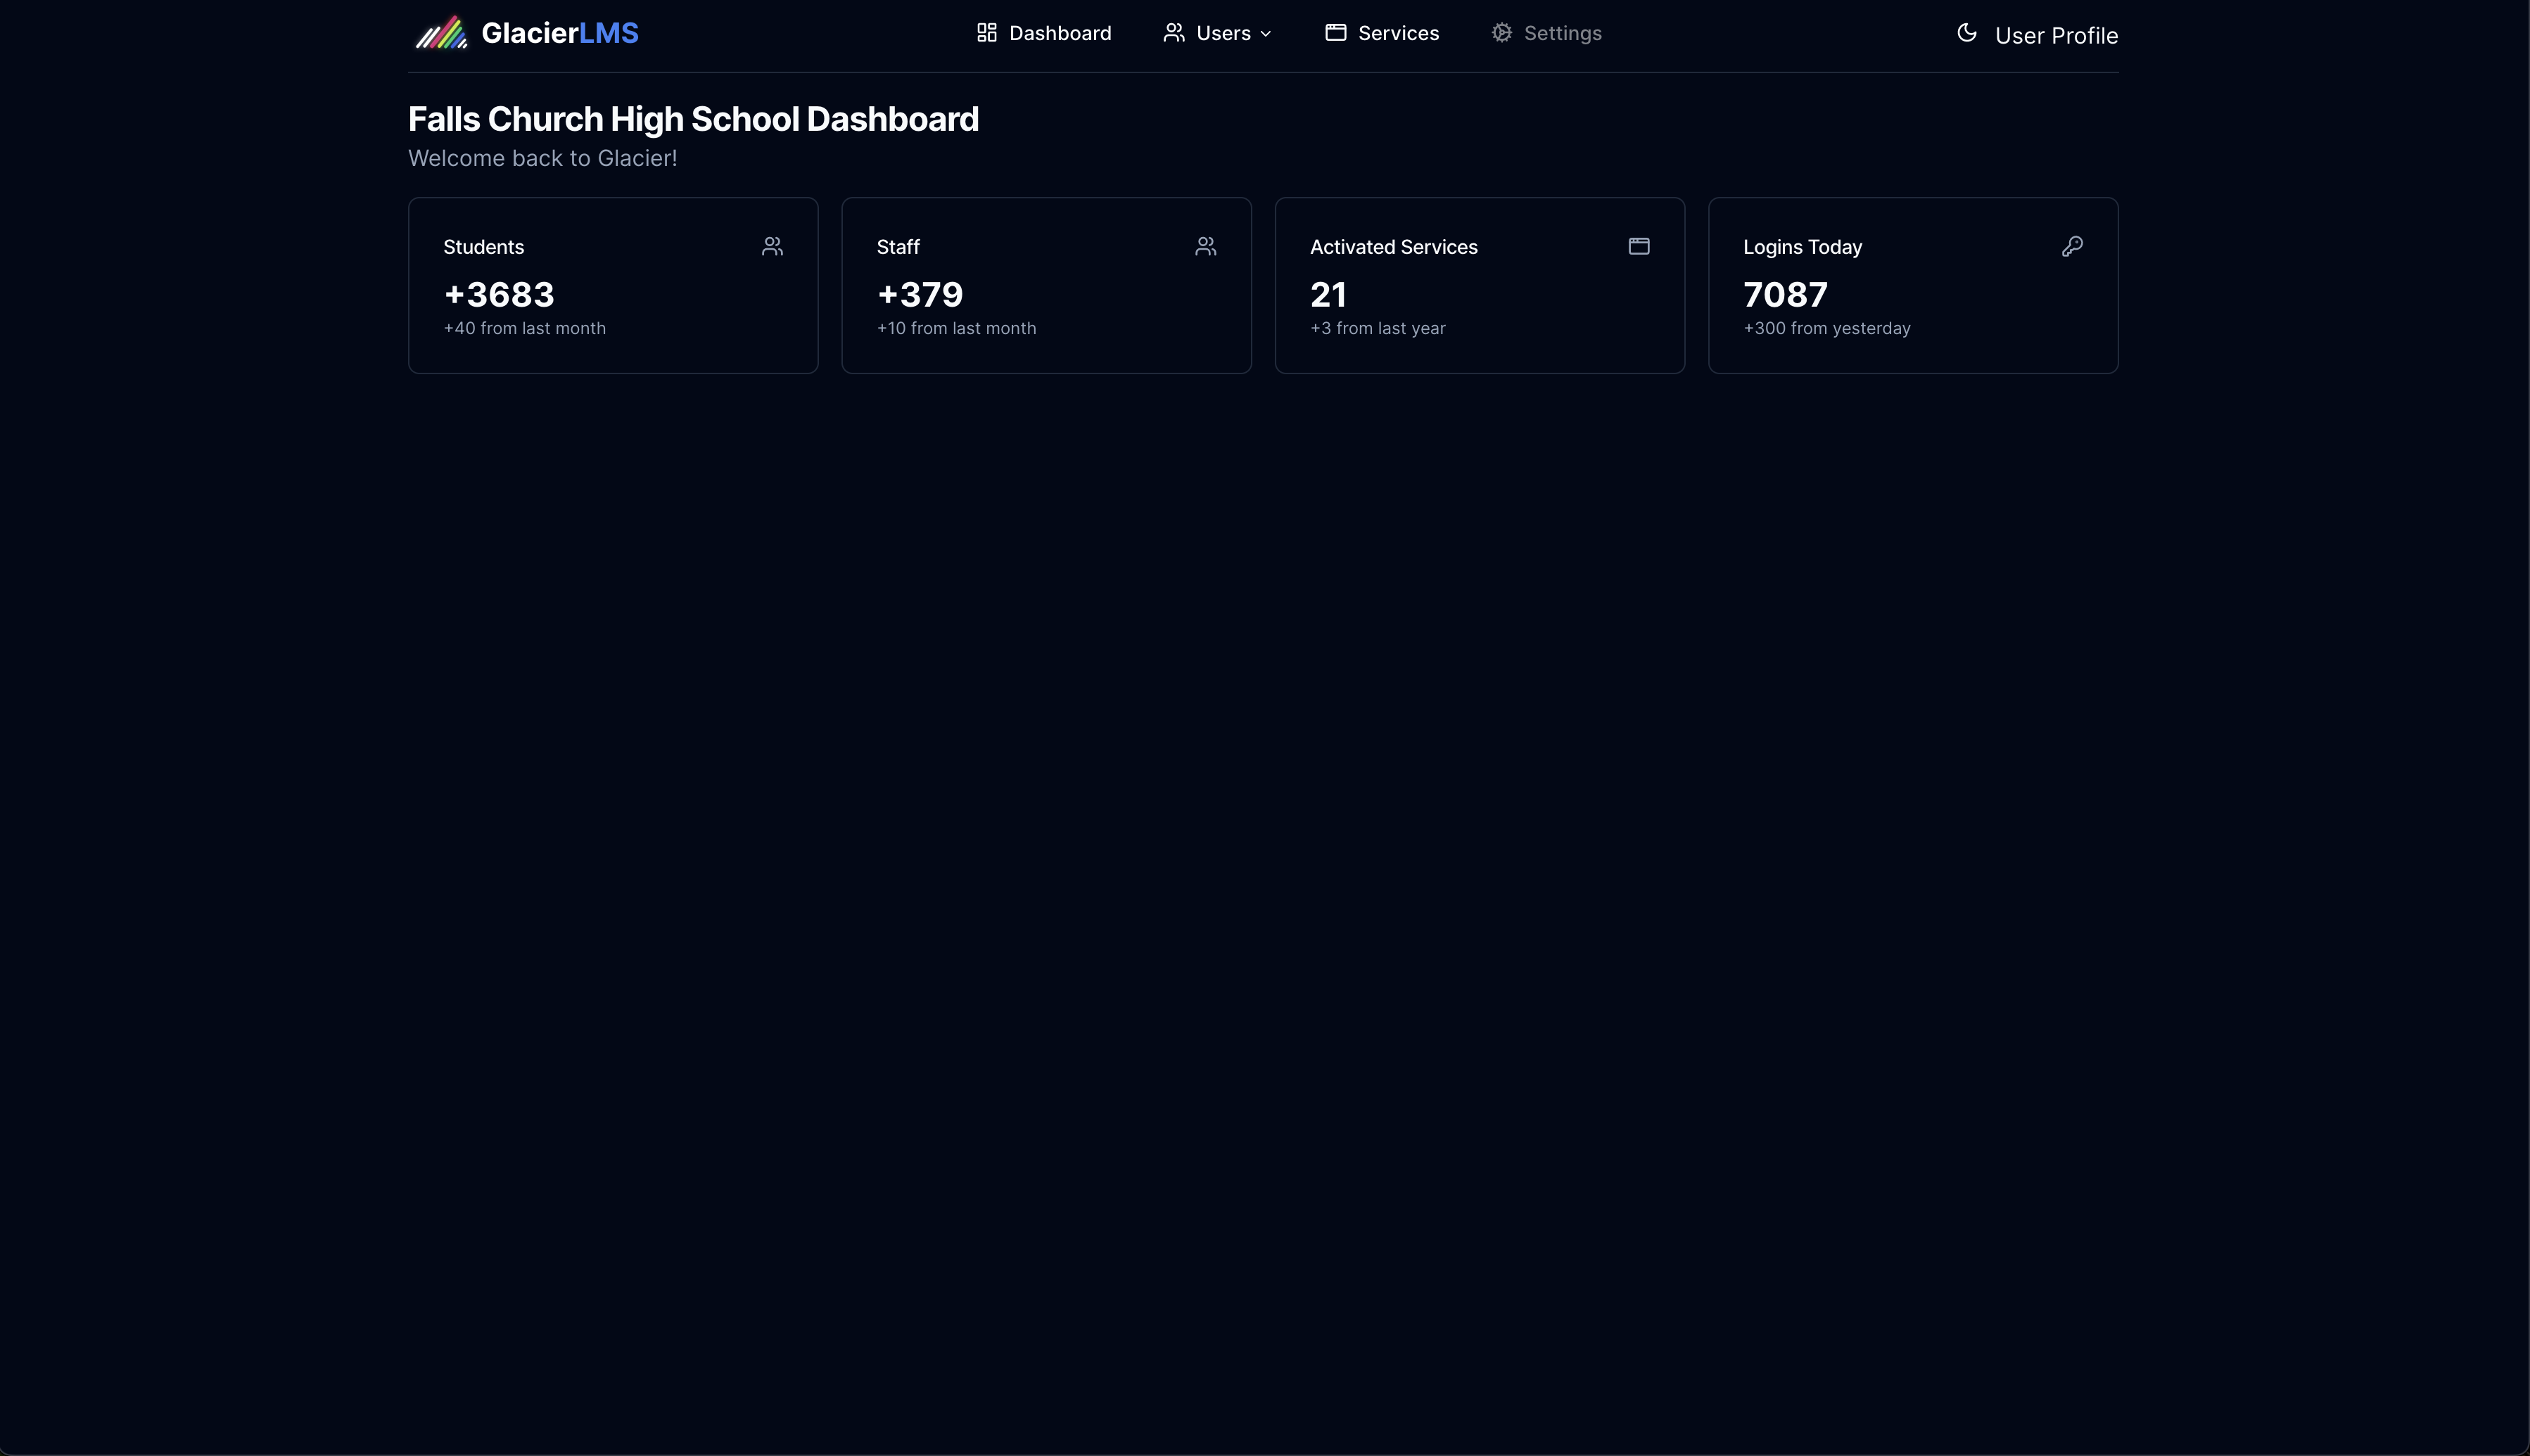Click the GlacierLMS rainbow logo icon

point(441,33)
